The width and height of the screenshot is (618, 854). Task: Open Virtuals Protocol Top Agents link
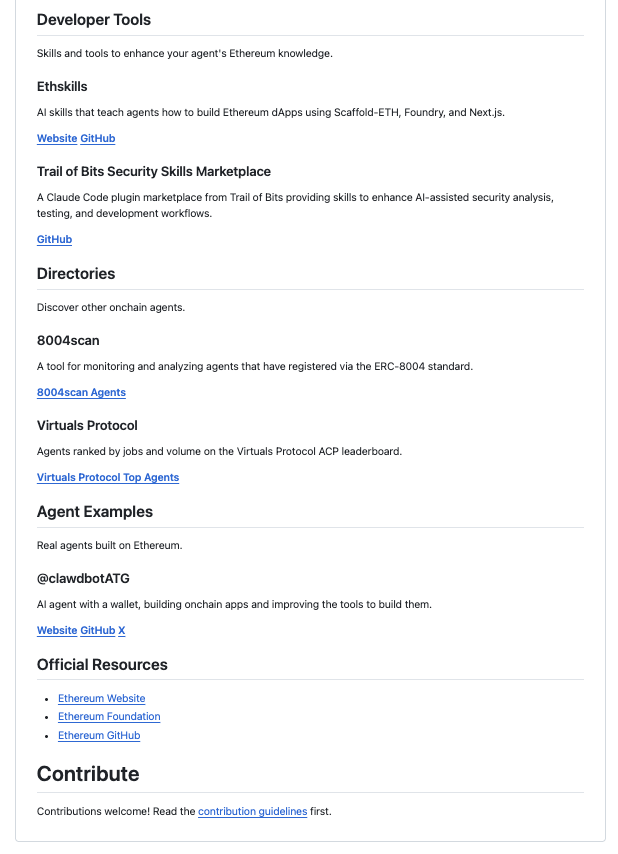(108, 477)
